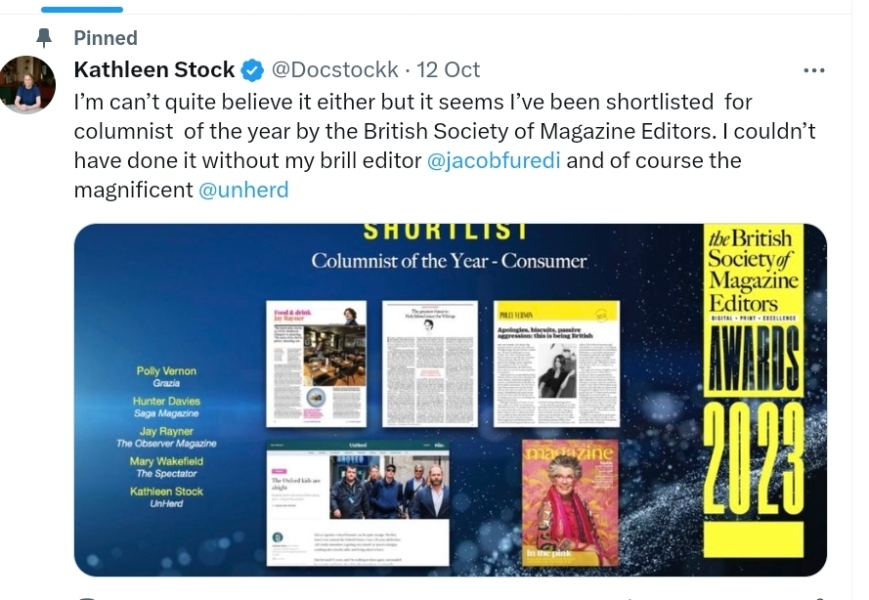The width and height of the screenshot is (869, 600).
Task: Open Kathleen Stock's profile picture
Action: point(27,85)
